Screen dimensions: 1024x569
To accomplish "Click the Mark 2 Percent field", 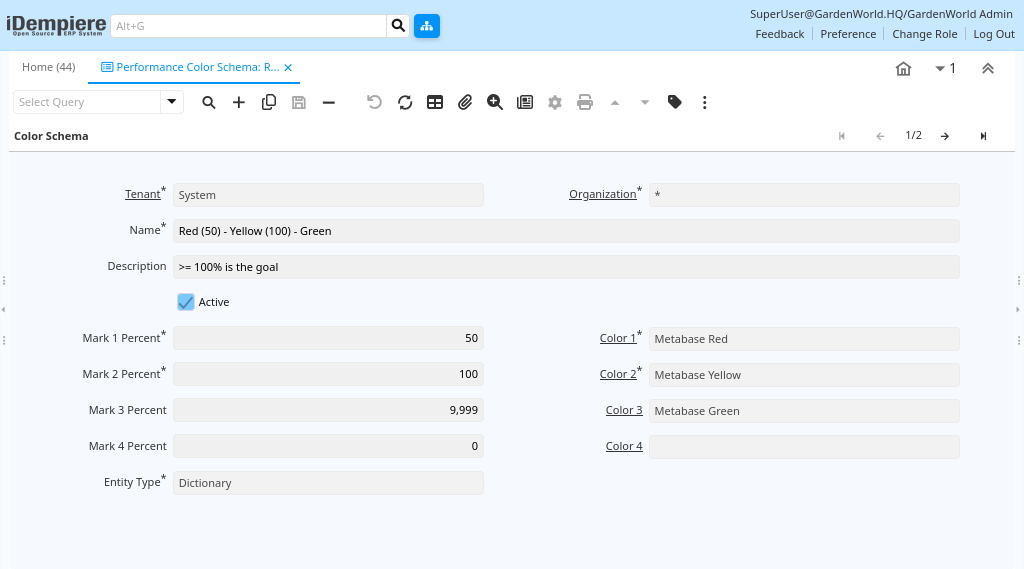I will [x=328, y=374].
